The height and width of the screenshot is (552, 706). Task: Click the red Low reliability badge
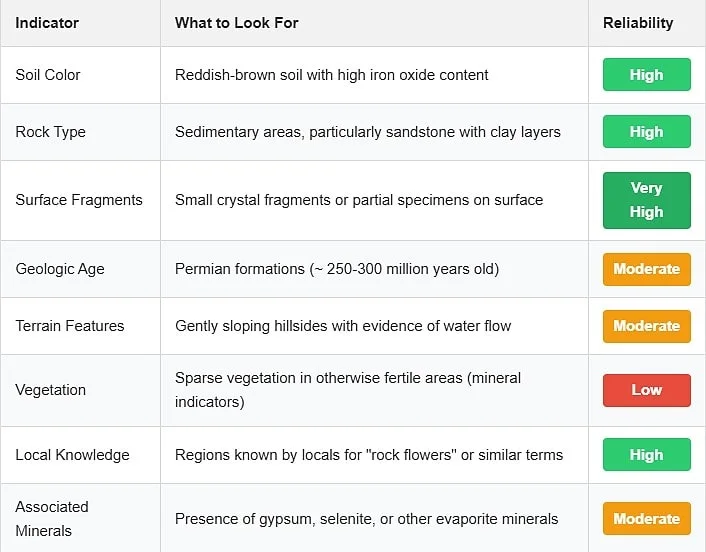coord(647,390)
